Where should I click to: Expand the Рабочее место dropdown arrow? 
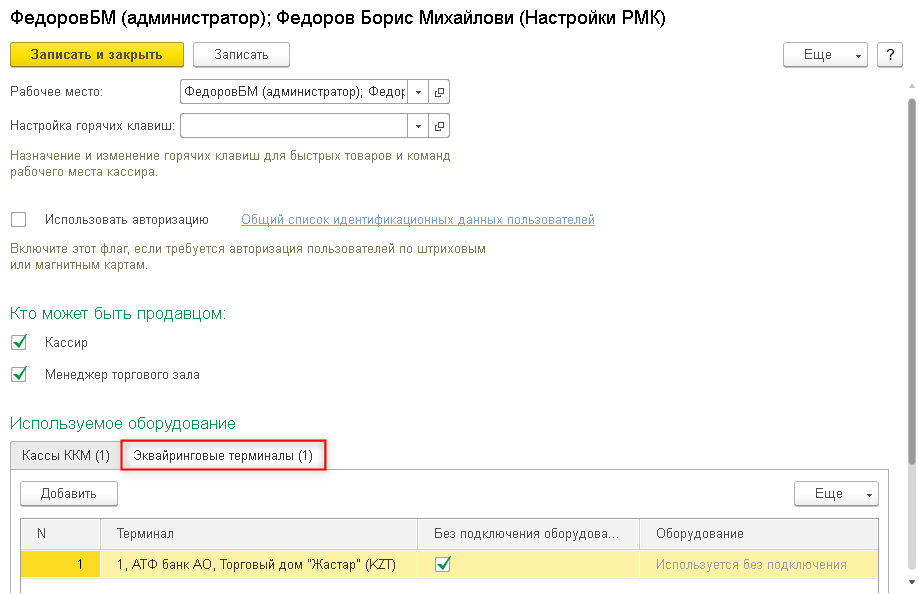[x=419, y=92]
